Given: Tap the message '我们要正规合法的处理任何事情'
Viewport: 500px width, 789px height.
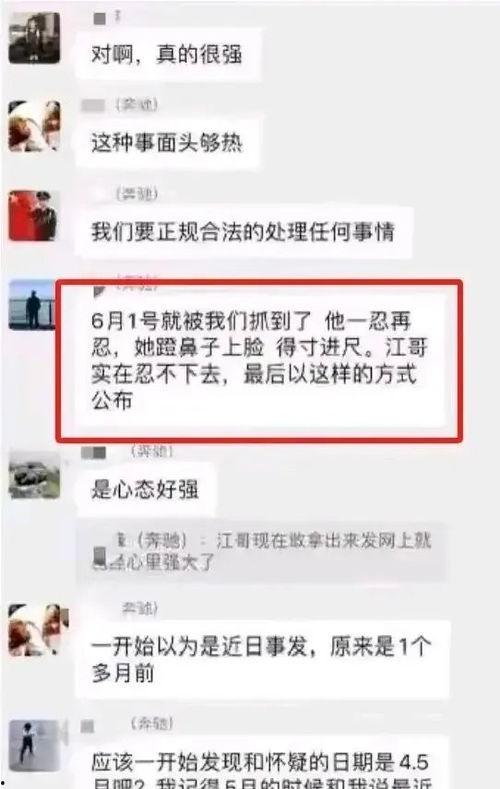Looking at the screenshot, I should (x=244, y=232).
